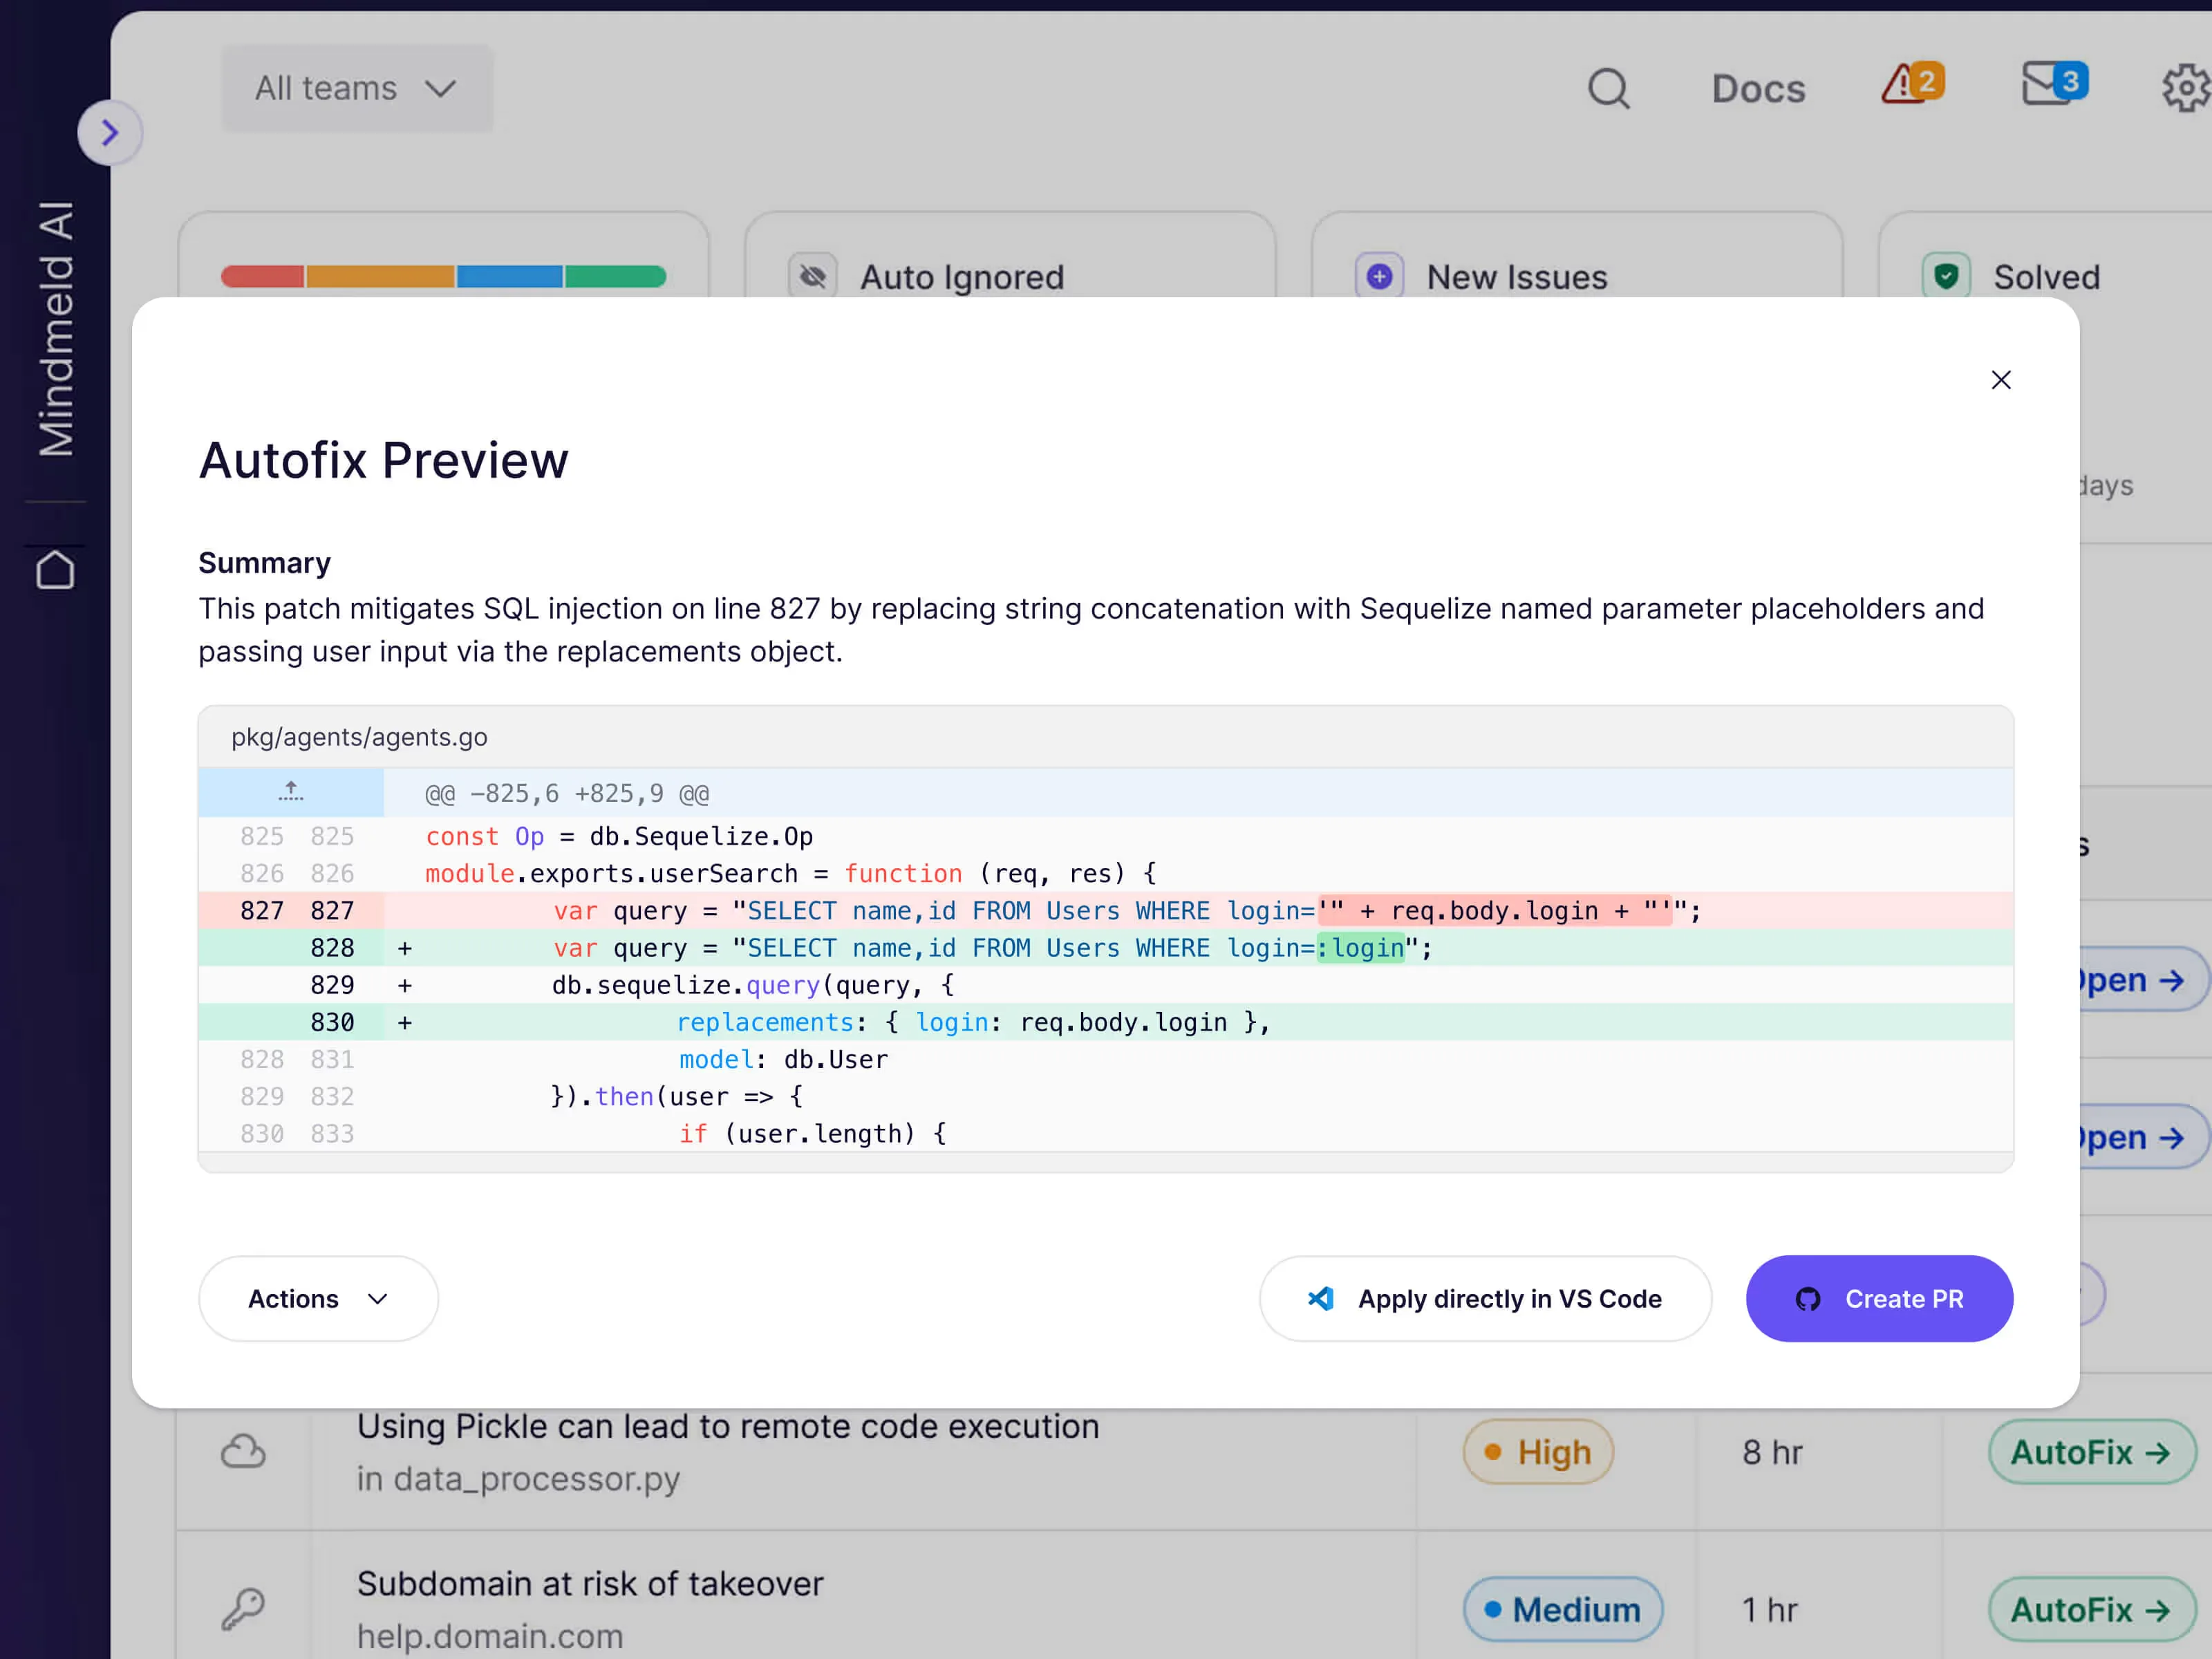The image size is (2212, 1659).
Task: Open the All teams dropdown
Action: 356,88
